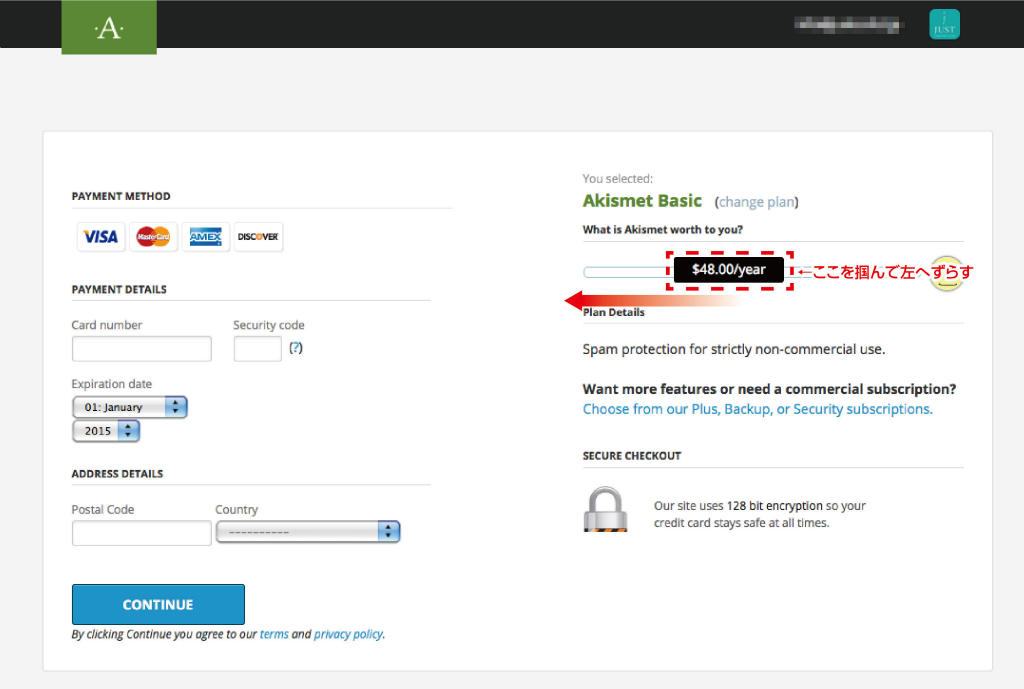
Task: Click the 'You selected:' text
Action: click(617, 178)
